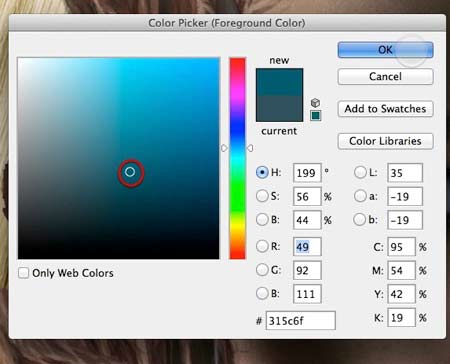Select the L lightness radio button
450x364 pixels.
click(x=360, y=172)
